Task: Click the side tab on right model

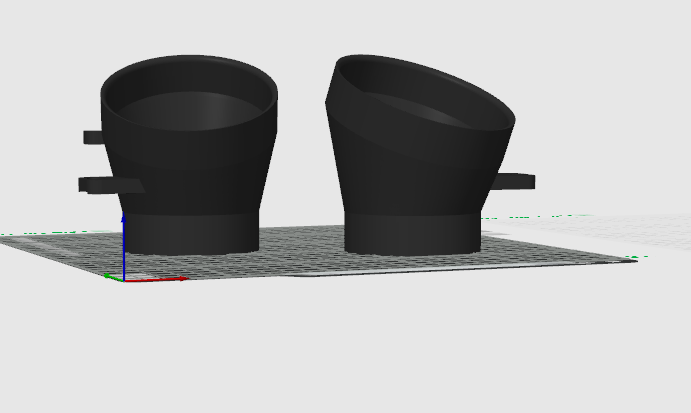Action: 515,181
